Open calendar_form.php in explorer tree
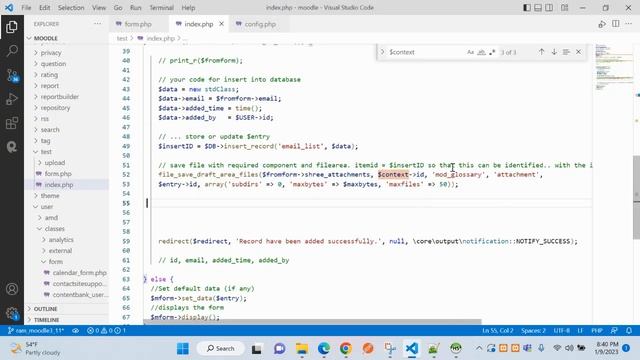 click(x=79, y=273)
